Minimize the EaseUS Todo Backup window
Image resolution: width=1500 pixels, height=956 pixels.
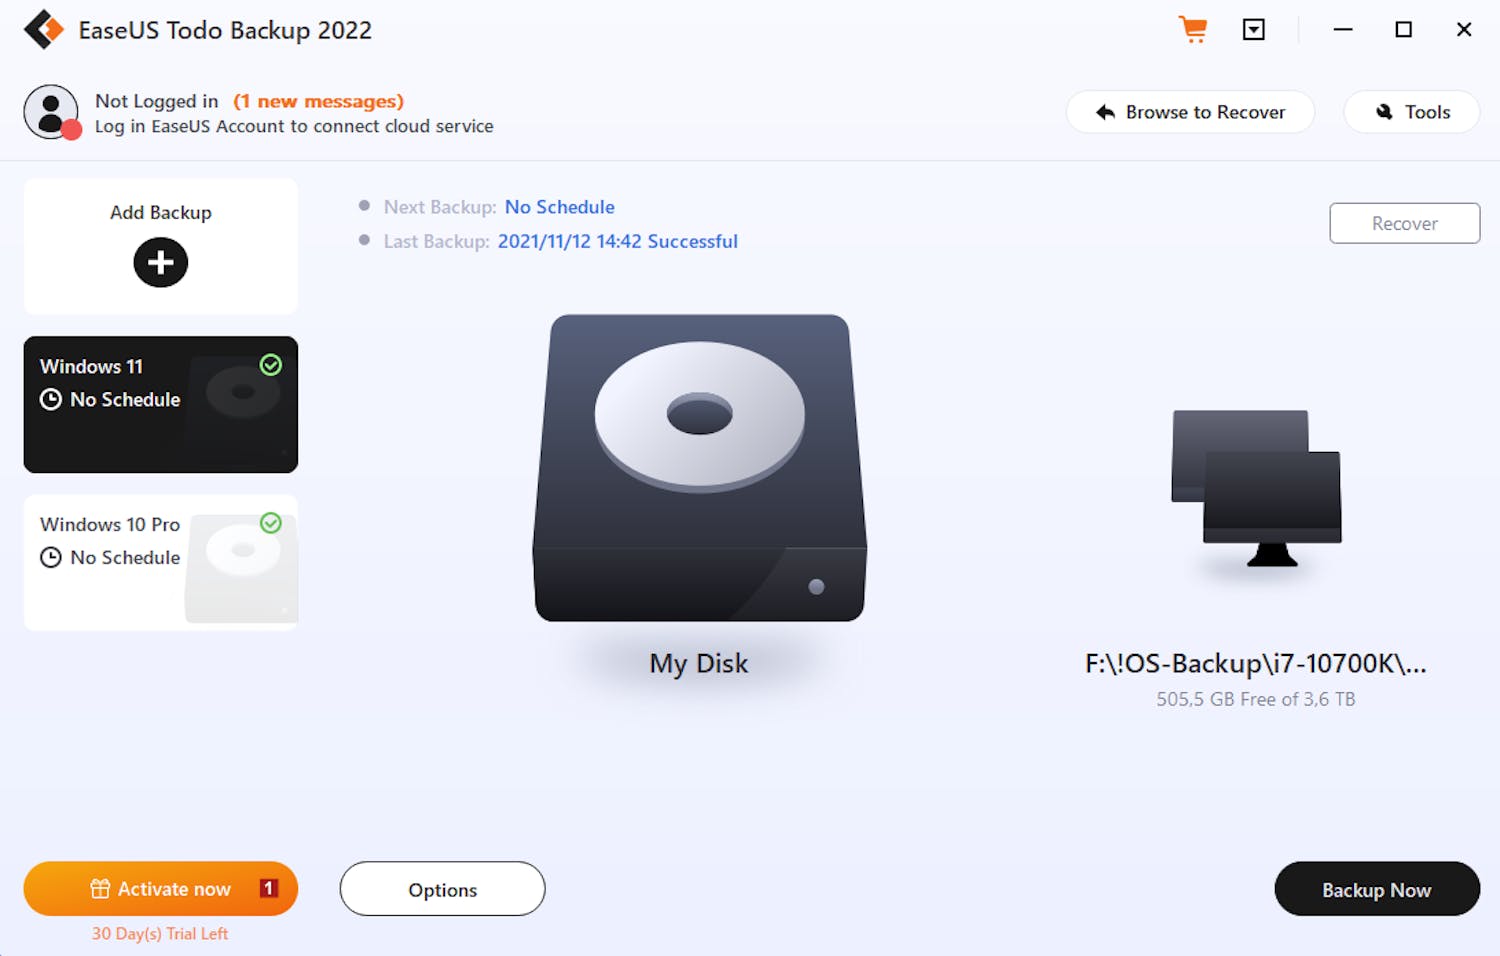1343,30
